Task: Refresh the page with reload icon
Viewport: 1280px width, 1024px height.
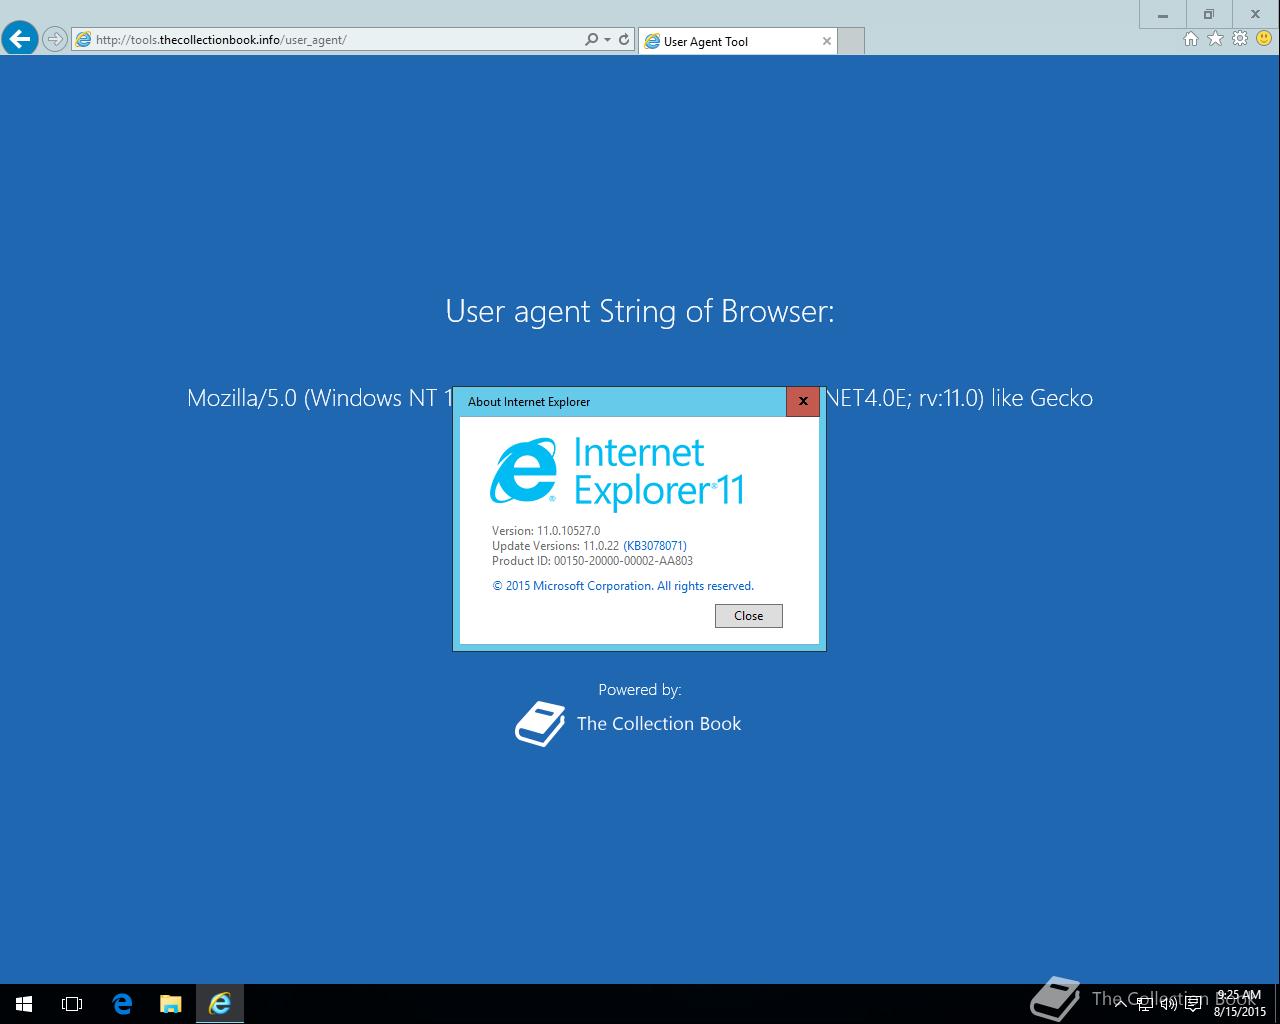Action: (x=624, y=40)
